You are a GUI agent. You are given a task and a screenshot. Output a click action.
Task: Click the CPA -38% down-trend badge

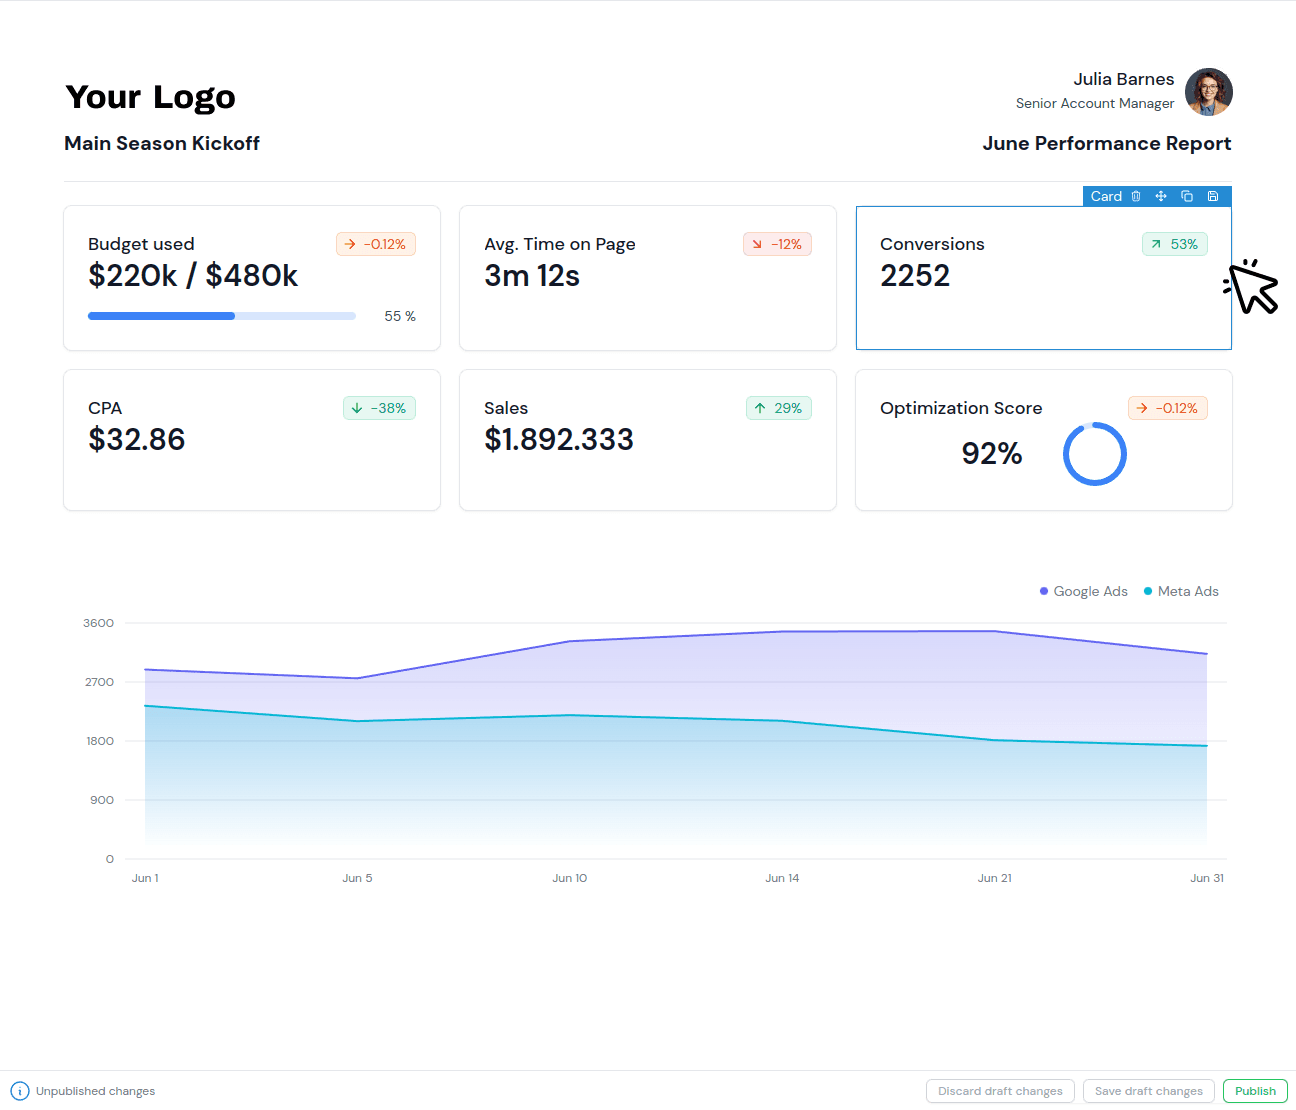[x=379, y=408]
